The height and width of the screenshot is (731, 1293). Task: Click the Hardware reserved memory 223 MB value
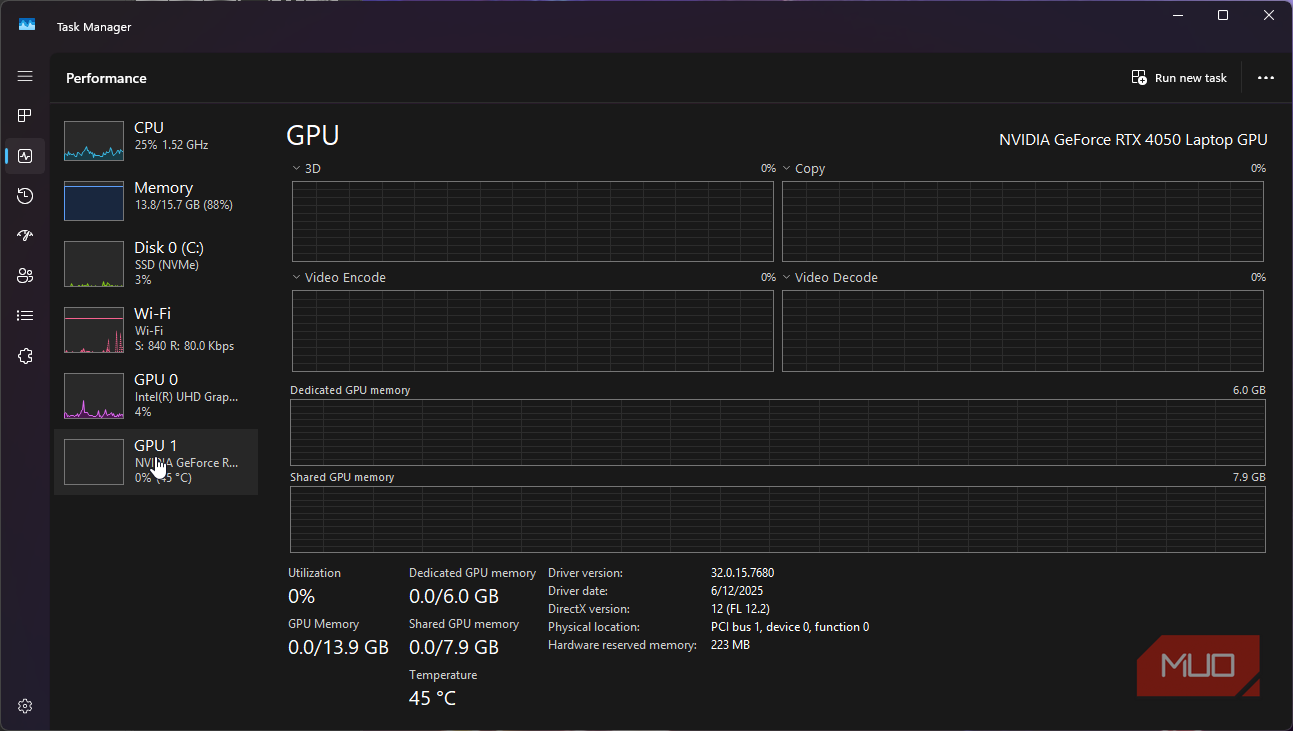coord(730,645)
